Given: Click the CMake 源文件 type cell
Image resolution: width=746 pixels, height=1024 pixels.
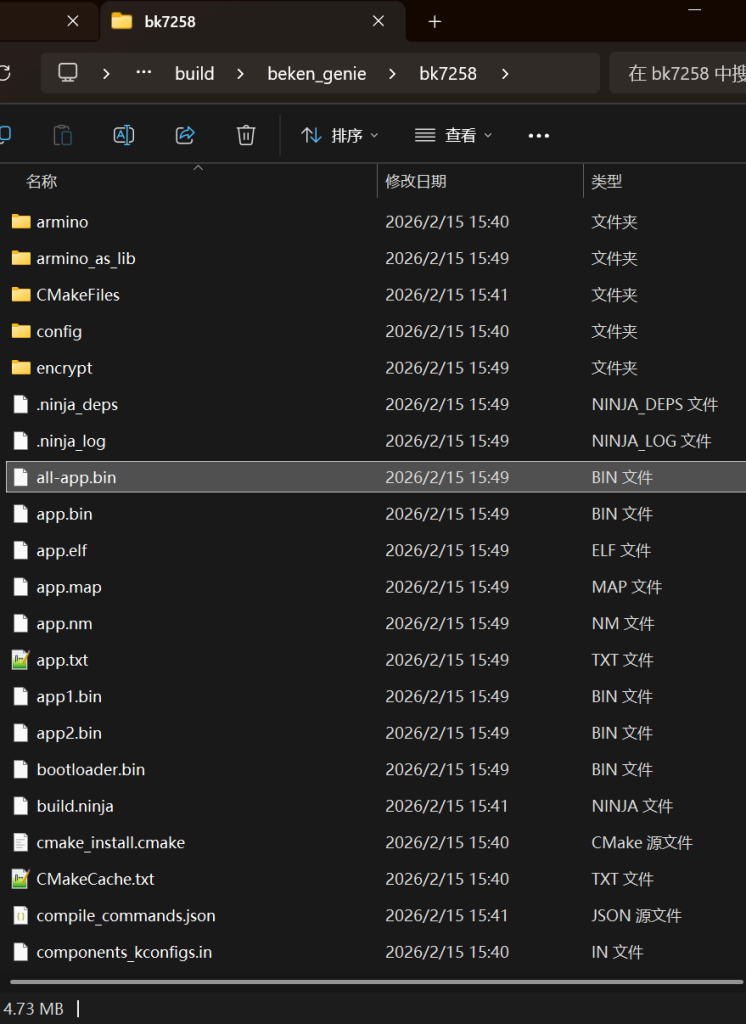Looking at the screenshot, I should 641,842.
